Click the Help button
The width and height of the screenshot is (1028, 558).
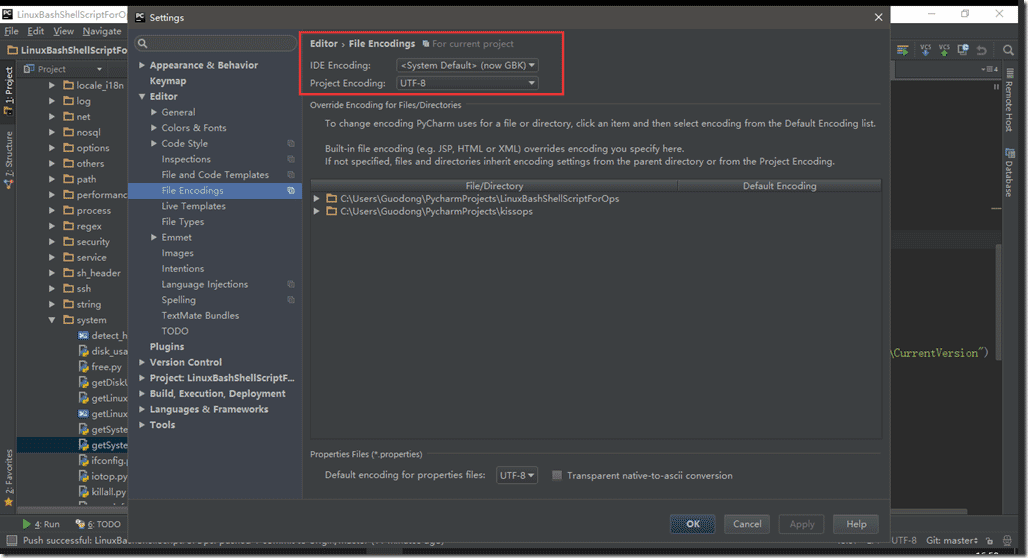coord(856,524)
